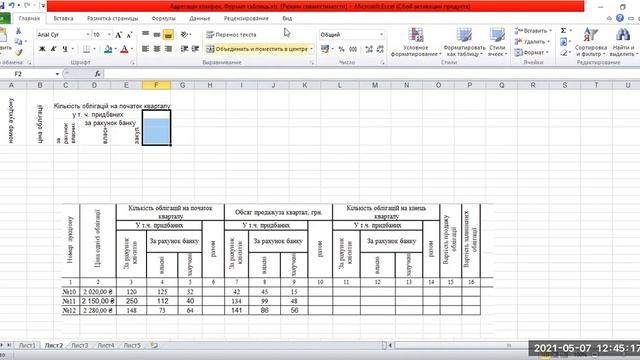This screenshot has height=360, width=640.
Task: Open Найти и выделить binoculars icon
Action: 622,34
